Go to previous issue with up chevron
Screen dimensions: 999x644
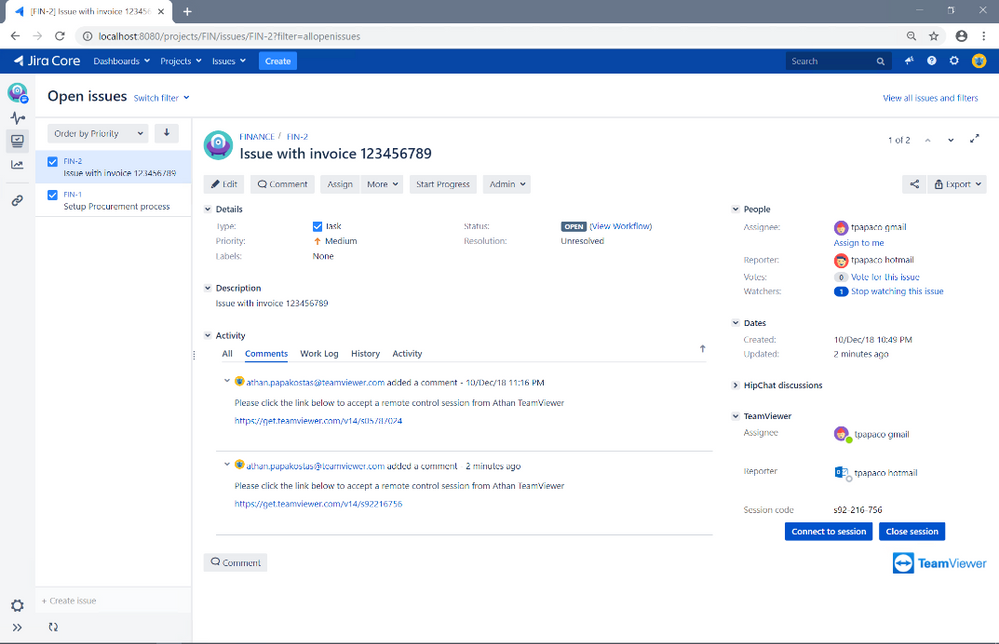[928, 140]
